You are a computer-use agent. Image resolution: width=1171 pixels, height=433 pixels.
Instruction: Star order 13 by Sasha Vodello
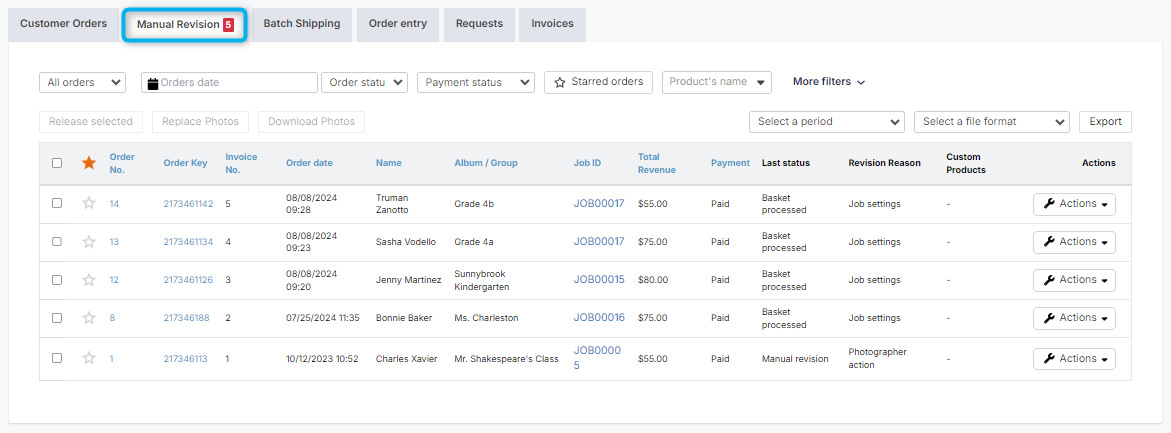(89, 241)
